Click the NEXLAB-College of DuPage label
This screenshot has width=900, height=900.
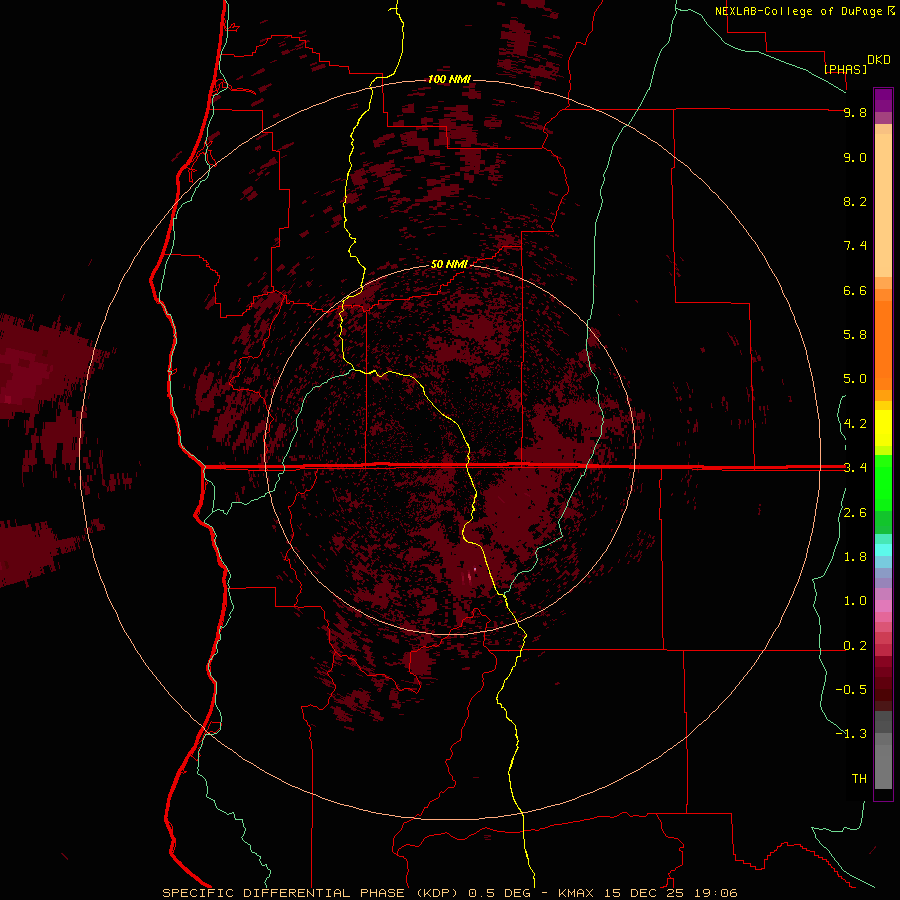point(799,11)
